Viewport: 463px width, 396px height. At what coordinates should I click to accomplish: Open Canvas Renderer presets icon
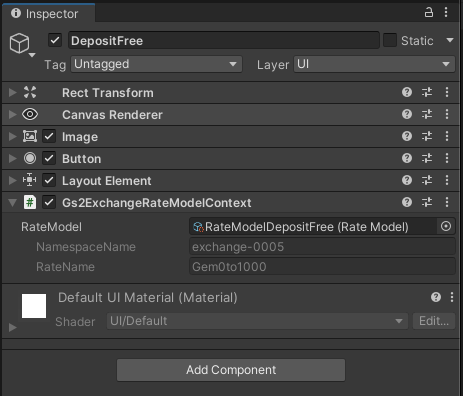pyautogui.click(x=427, y=114)
